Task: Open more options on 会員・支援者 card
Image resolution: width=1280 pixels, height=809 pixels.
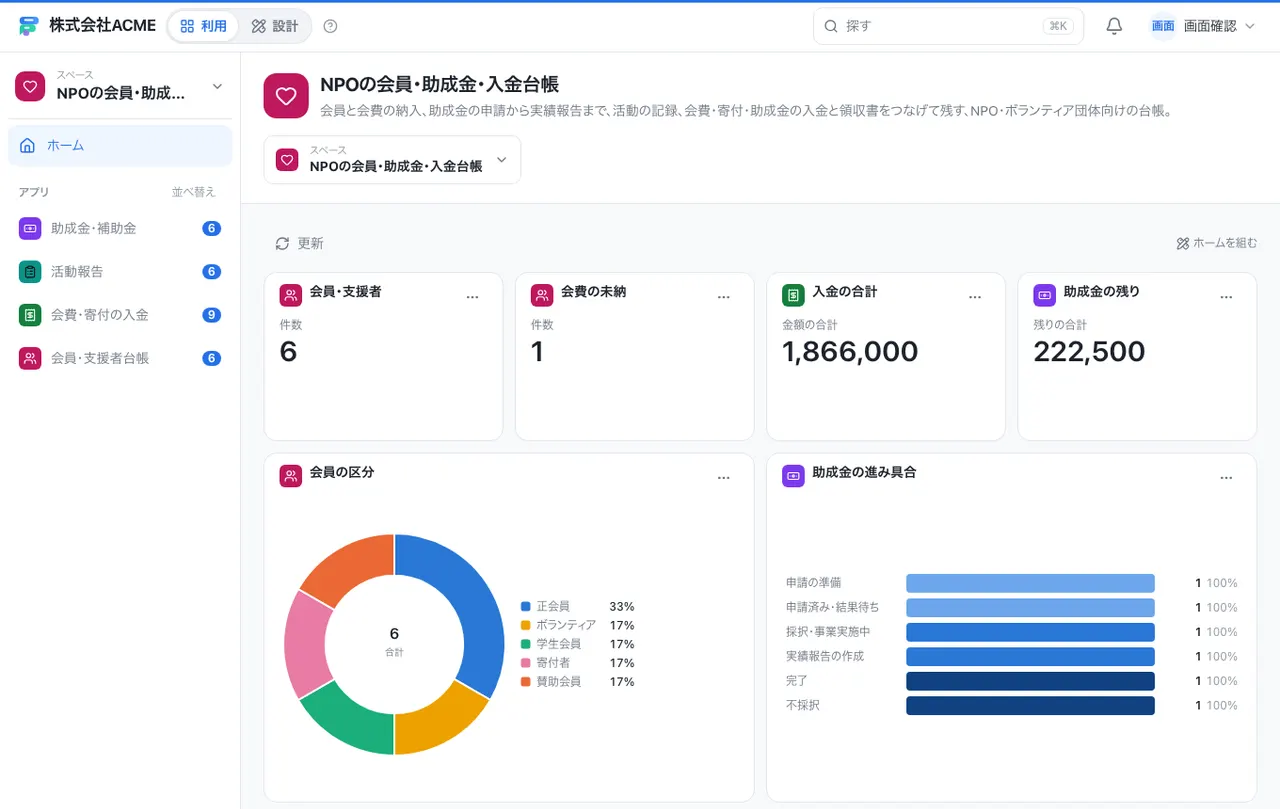Action: (473, 297)
